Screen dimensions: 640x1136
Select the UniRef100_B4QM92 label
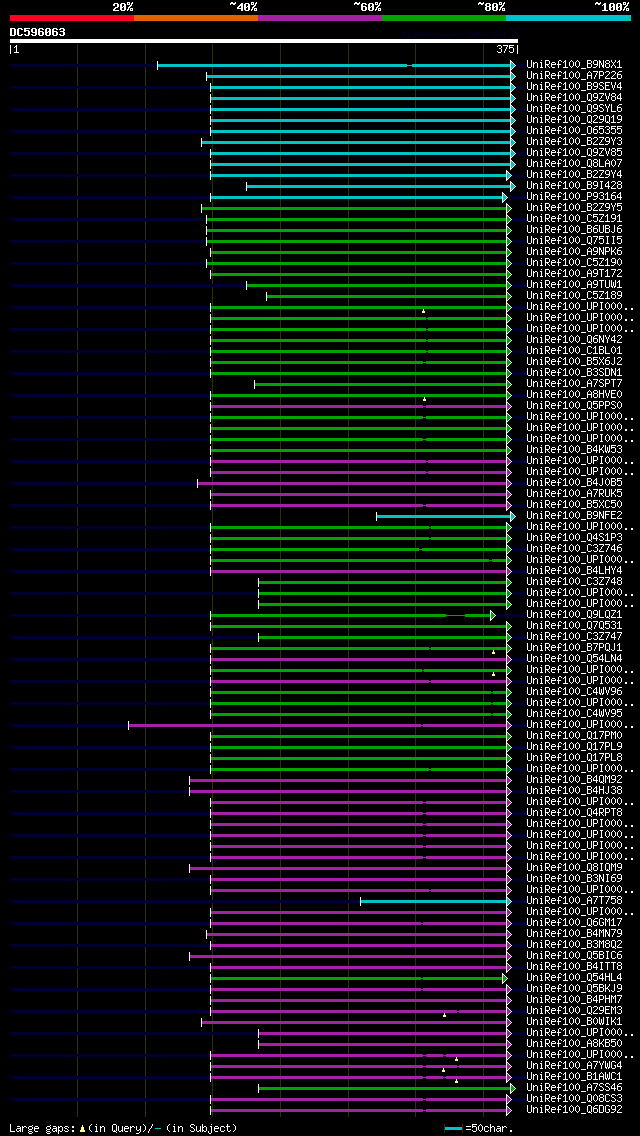pos(574,780)
